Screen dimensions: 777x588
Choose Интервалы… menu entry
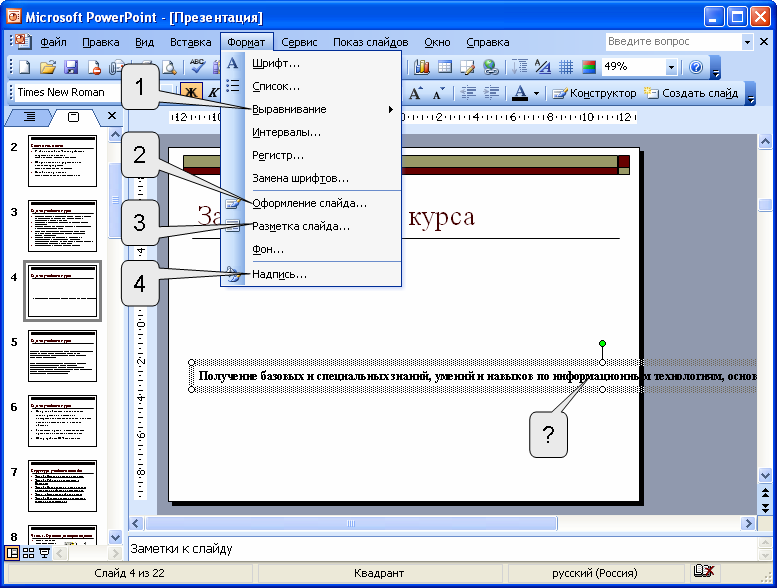point(311,132)
